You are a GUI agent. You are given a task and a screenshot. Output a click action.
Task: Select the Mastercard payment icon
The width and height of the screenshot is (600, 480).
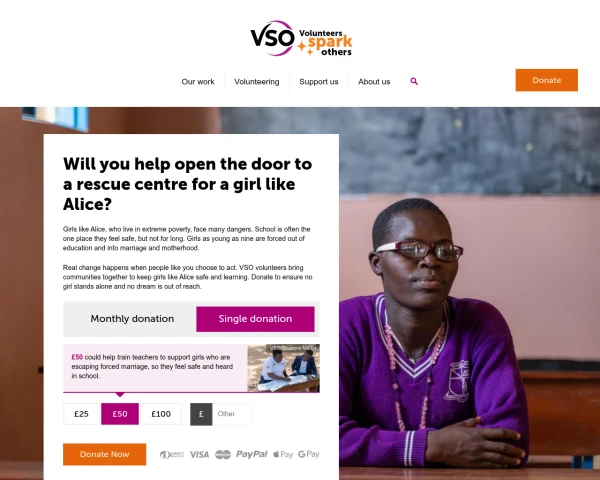coord(223,454)
